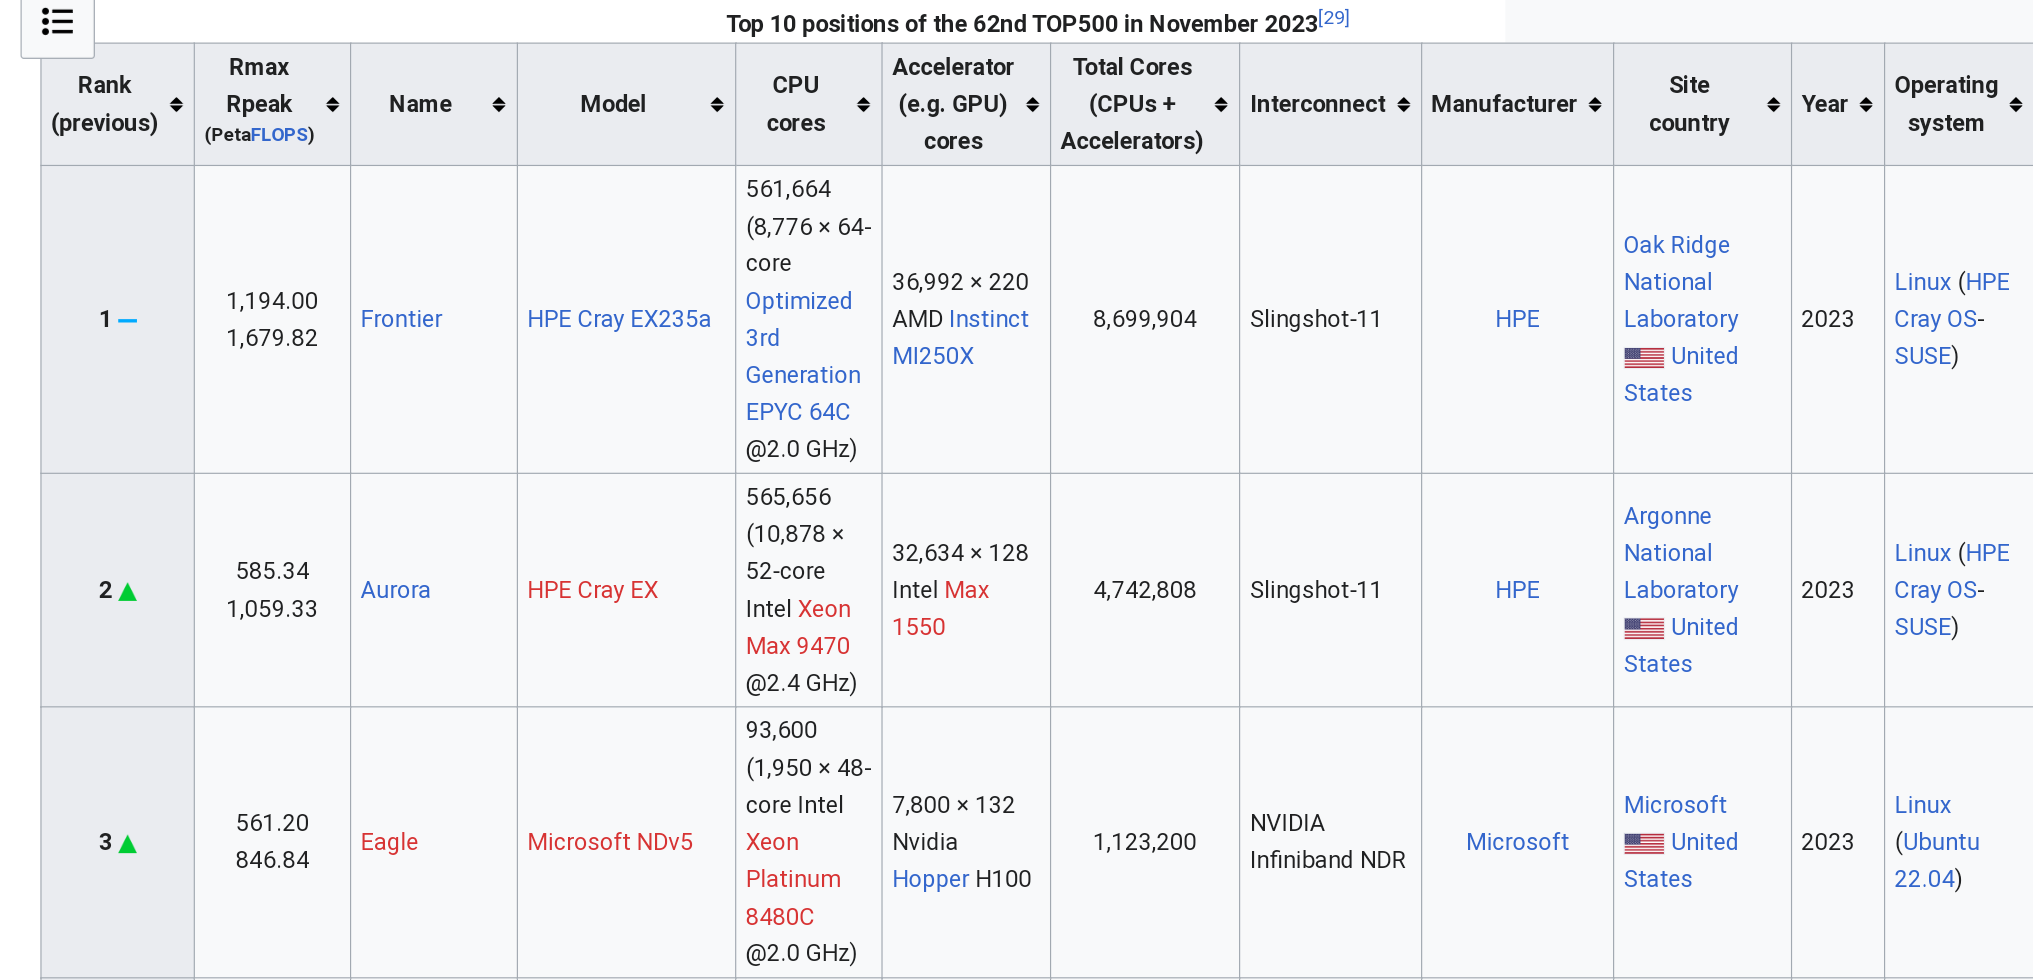Viewport: 2033px width, 980px height.
Task: Click the Eagle red link
Action: [x=389, y=842]
